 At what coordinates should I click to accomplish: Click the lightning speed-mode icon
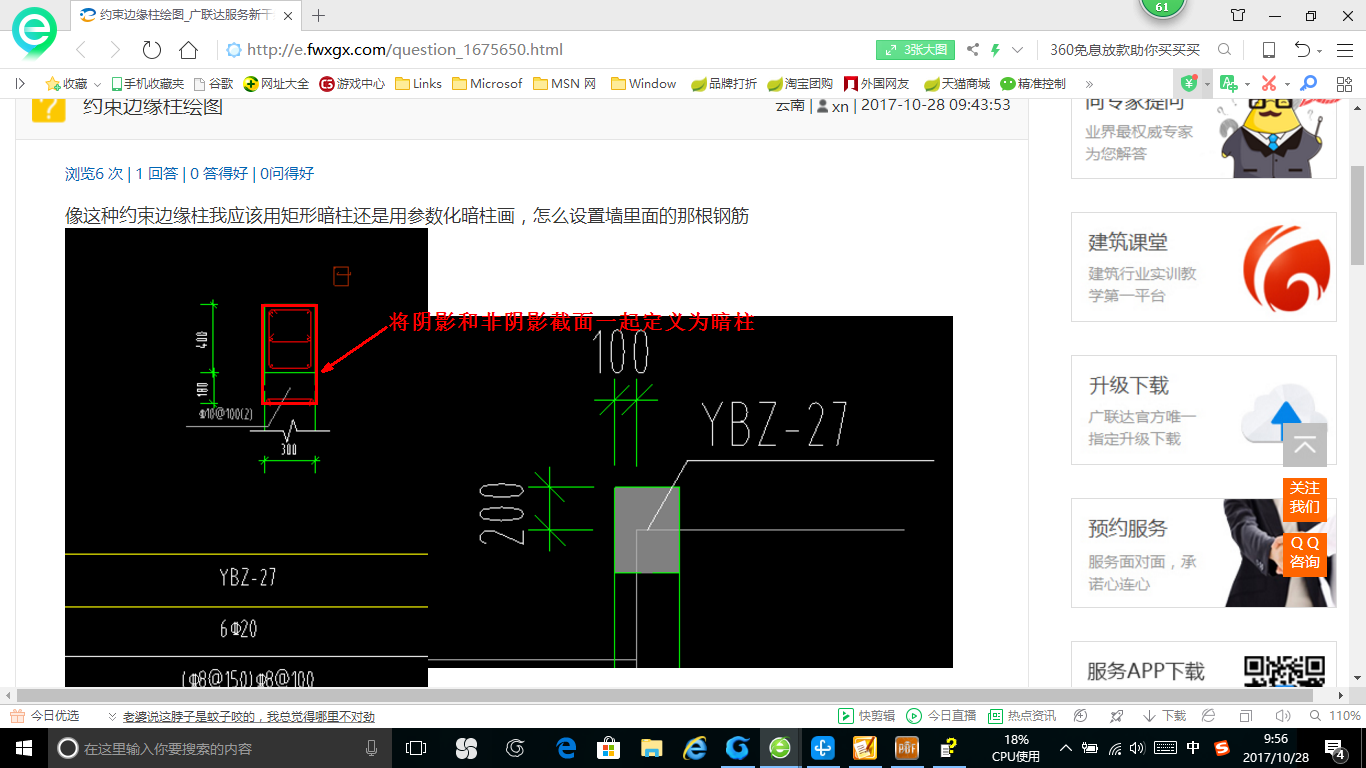point(996,50)
